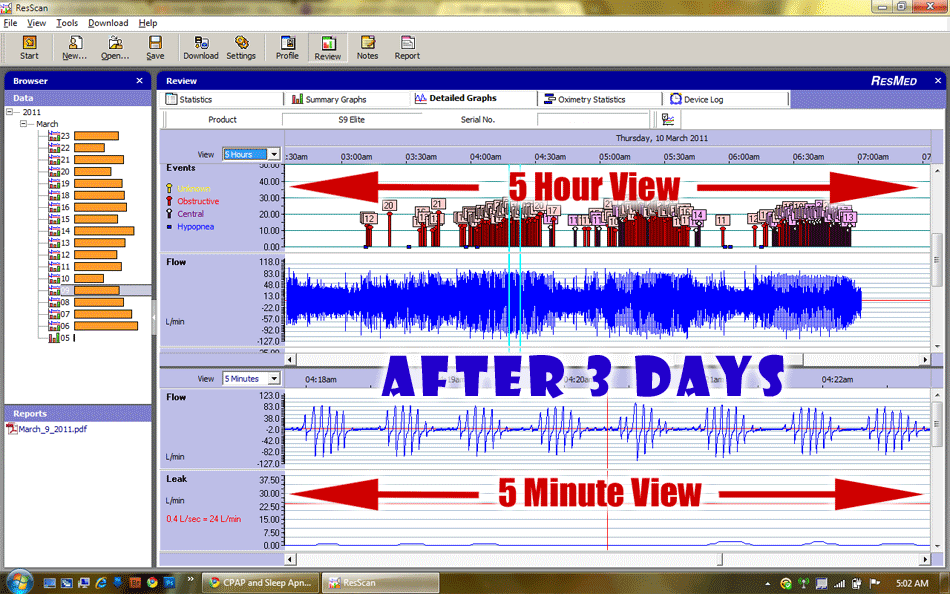Click the Notes toolbar icon
Image resolution: width=950 pixels, height=594 pixels.
[x=367, y=47]
